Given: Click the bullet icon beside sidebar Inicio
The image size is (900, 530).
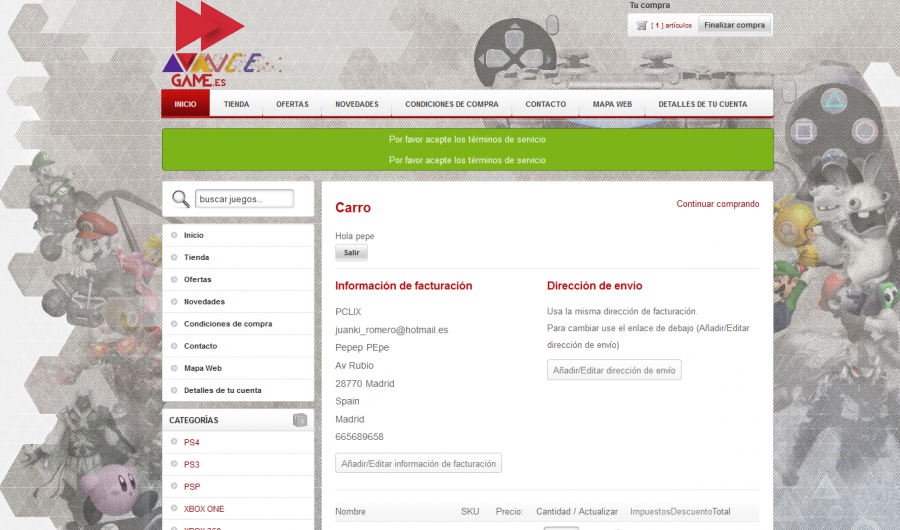Looking at the screenshot, I should click(174, 235).
